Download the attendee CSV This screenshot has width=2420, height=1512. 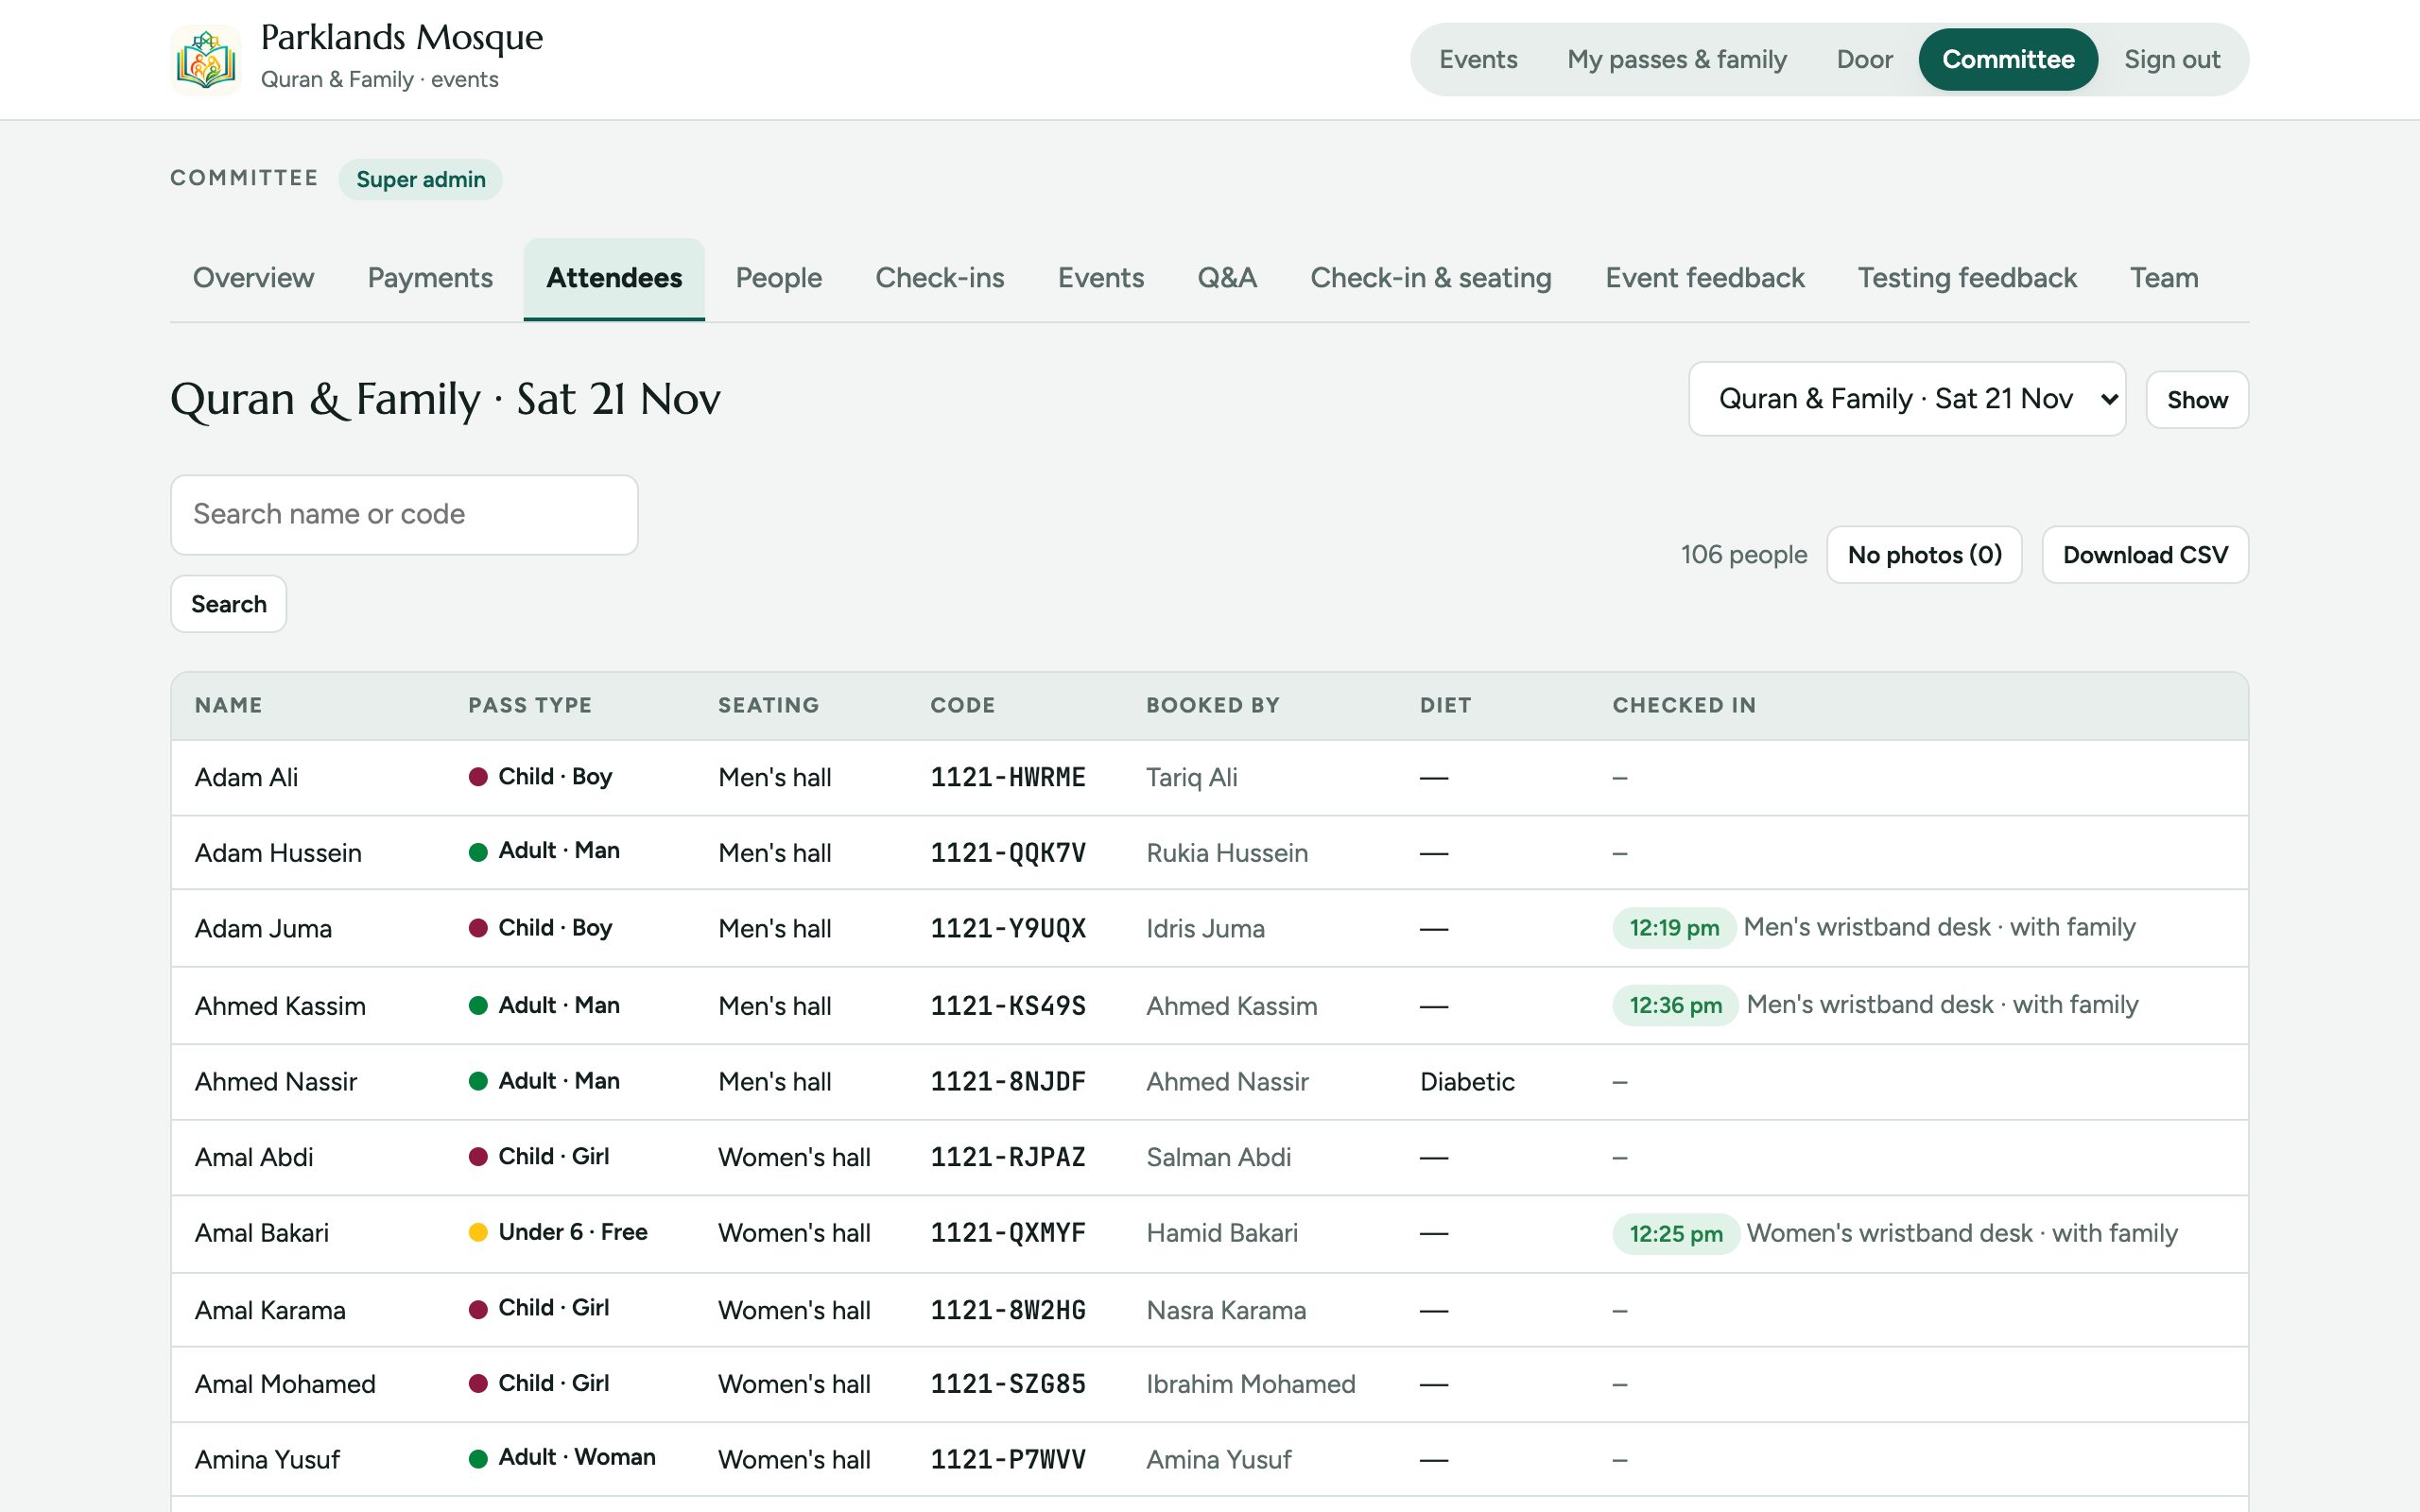pyautogui.click(x=2145, y=555)
